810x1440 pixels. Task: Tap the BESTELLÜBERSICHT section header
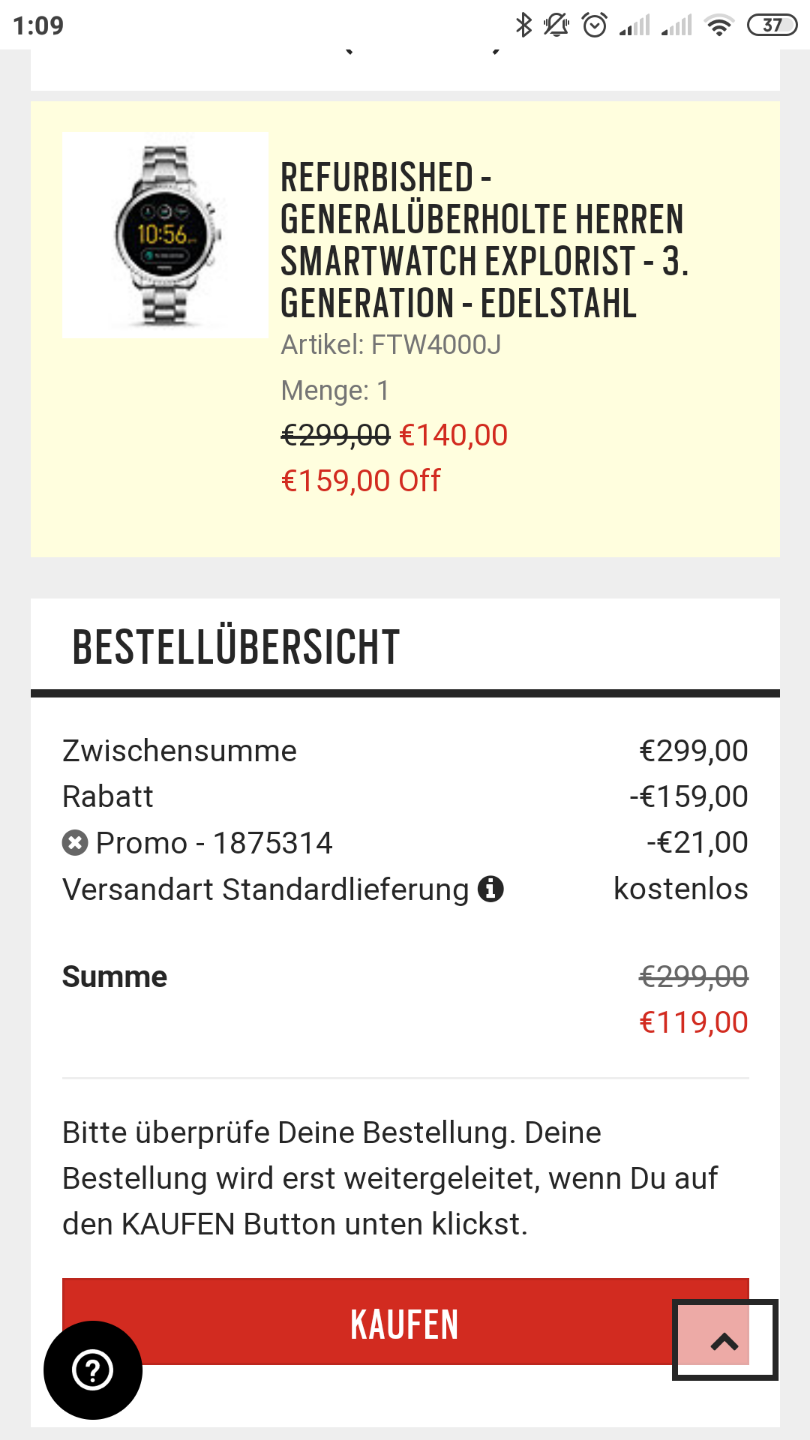pos(236,648)
